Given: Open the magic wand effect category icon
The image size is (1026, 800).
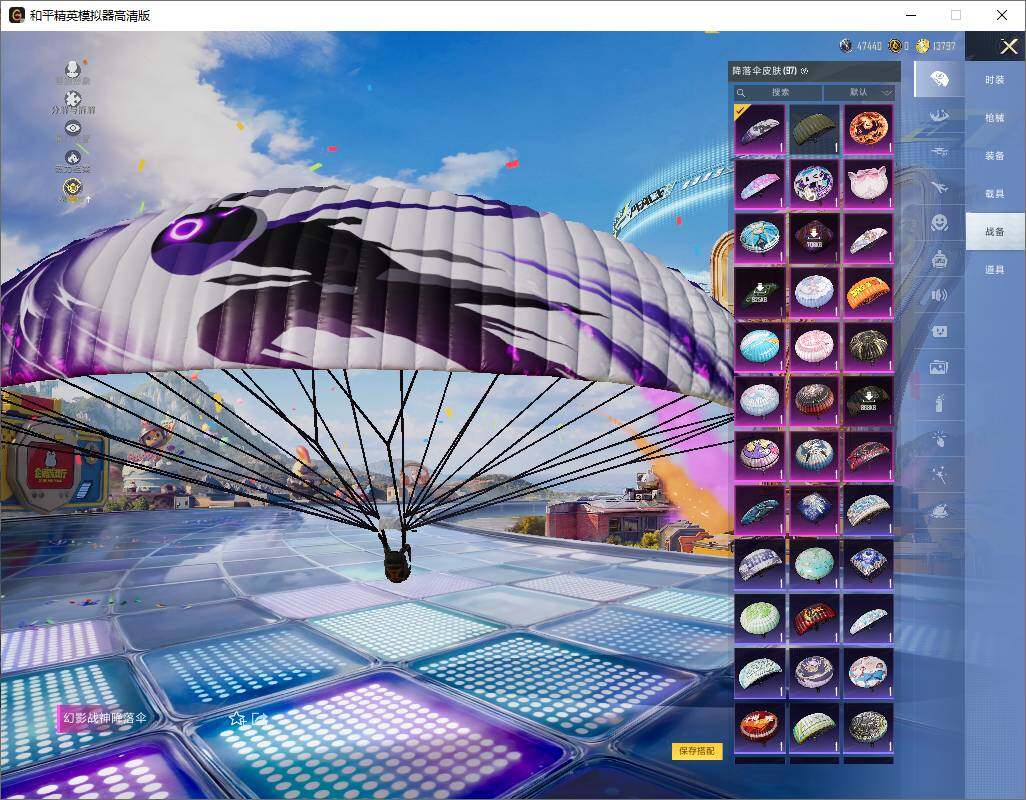Looking at the screenshot, I should (939, 474).
